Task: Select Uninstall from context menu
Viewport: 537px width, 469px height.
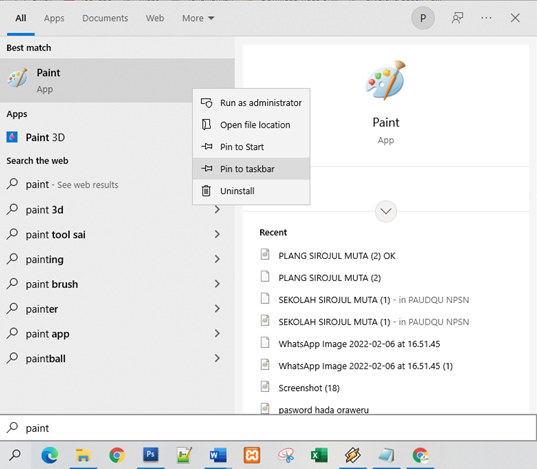Action: pyautogui.click(x=251, y=191)
